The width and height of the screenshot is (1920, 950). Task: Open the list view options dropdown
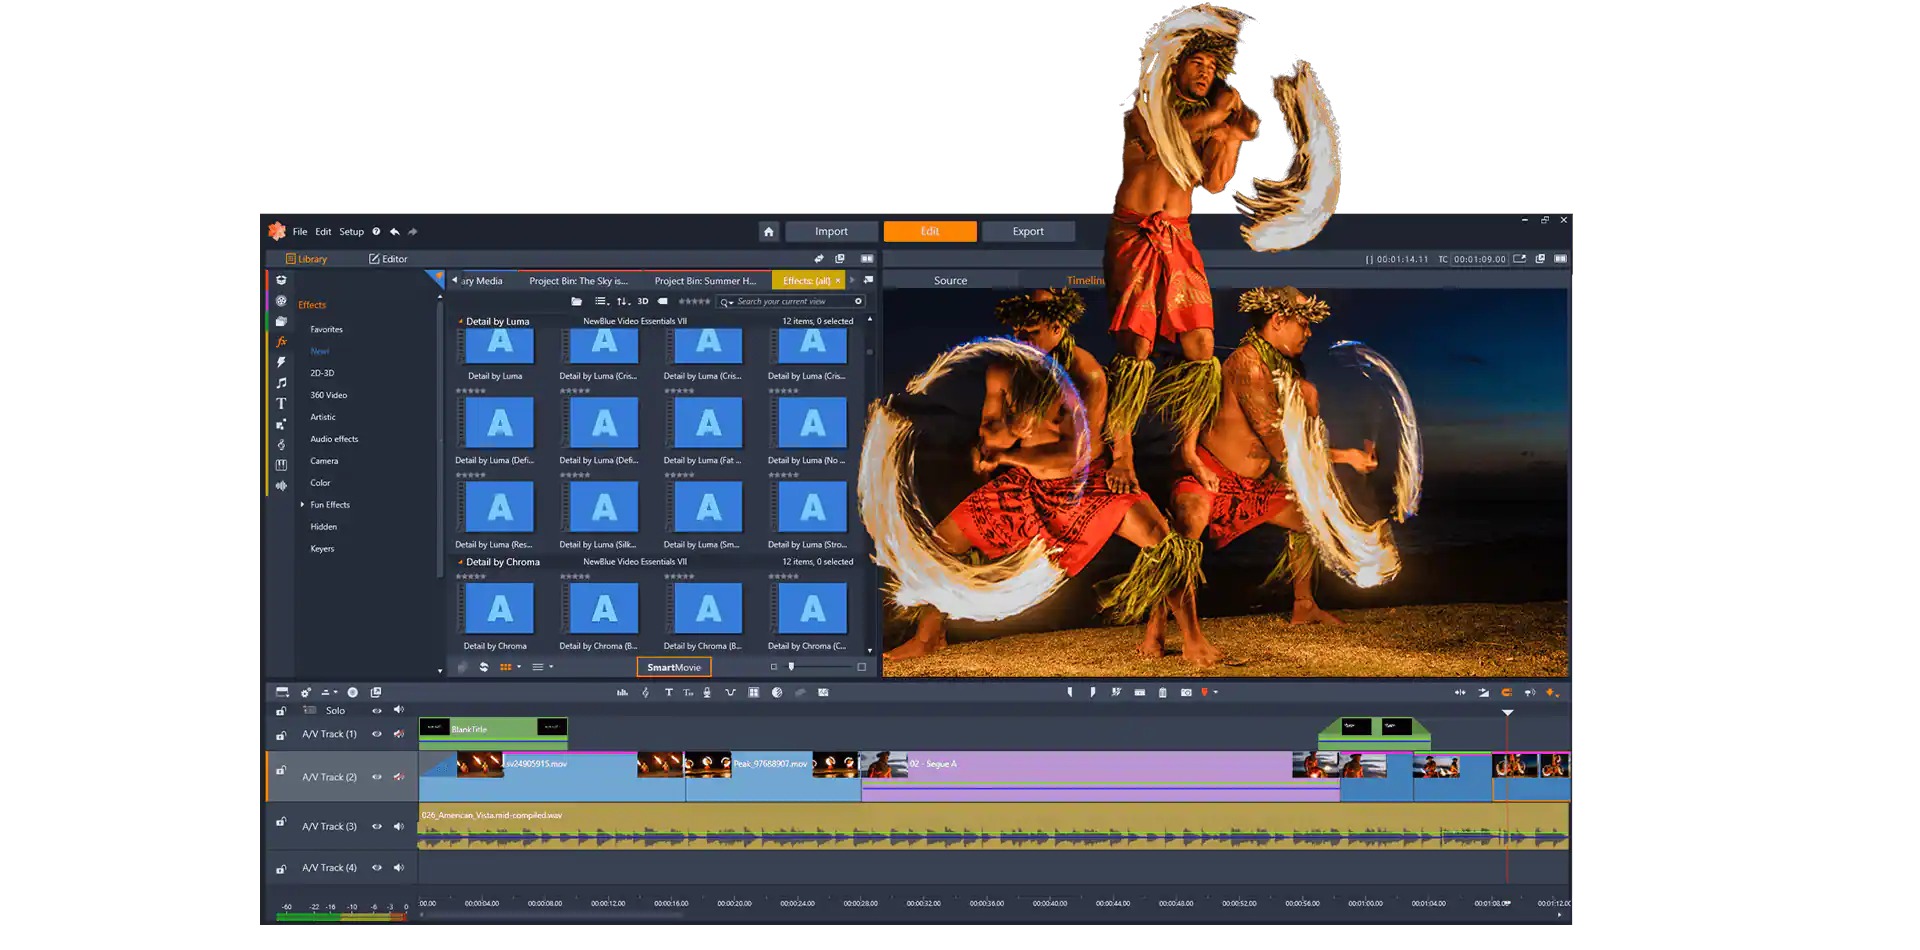(601, 301)
